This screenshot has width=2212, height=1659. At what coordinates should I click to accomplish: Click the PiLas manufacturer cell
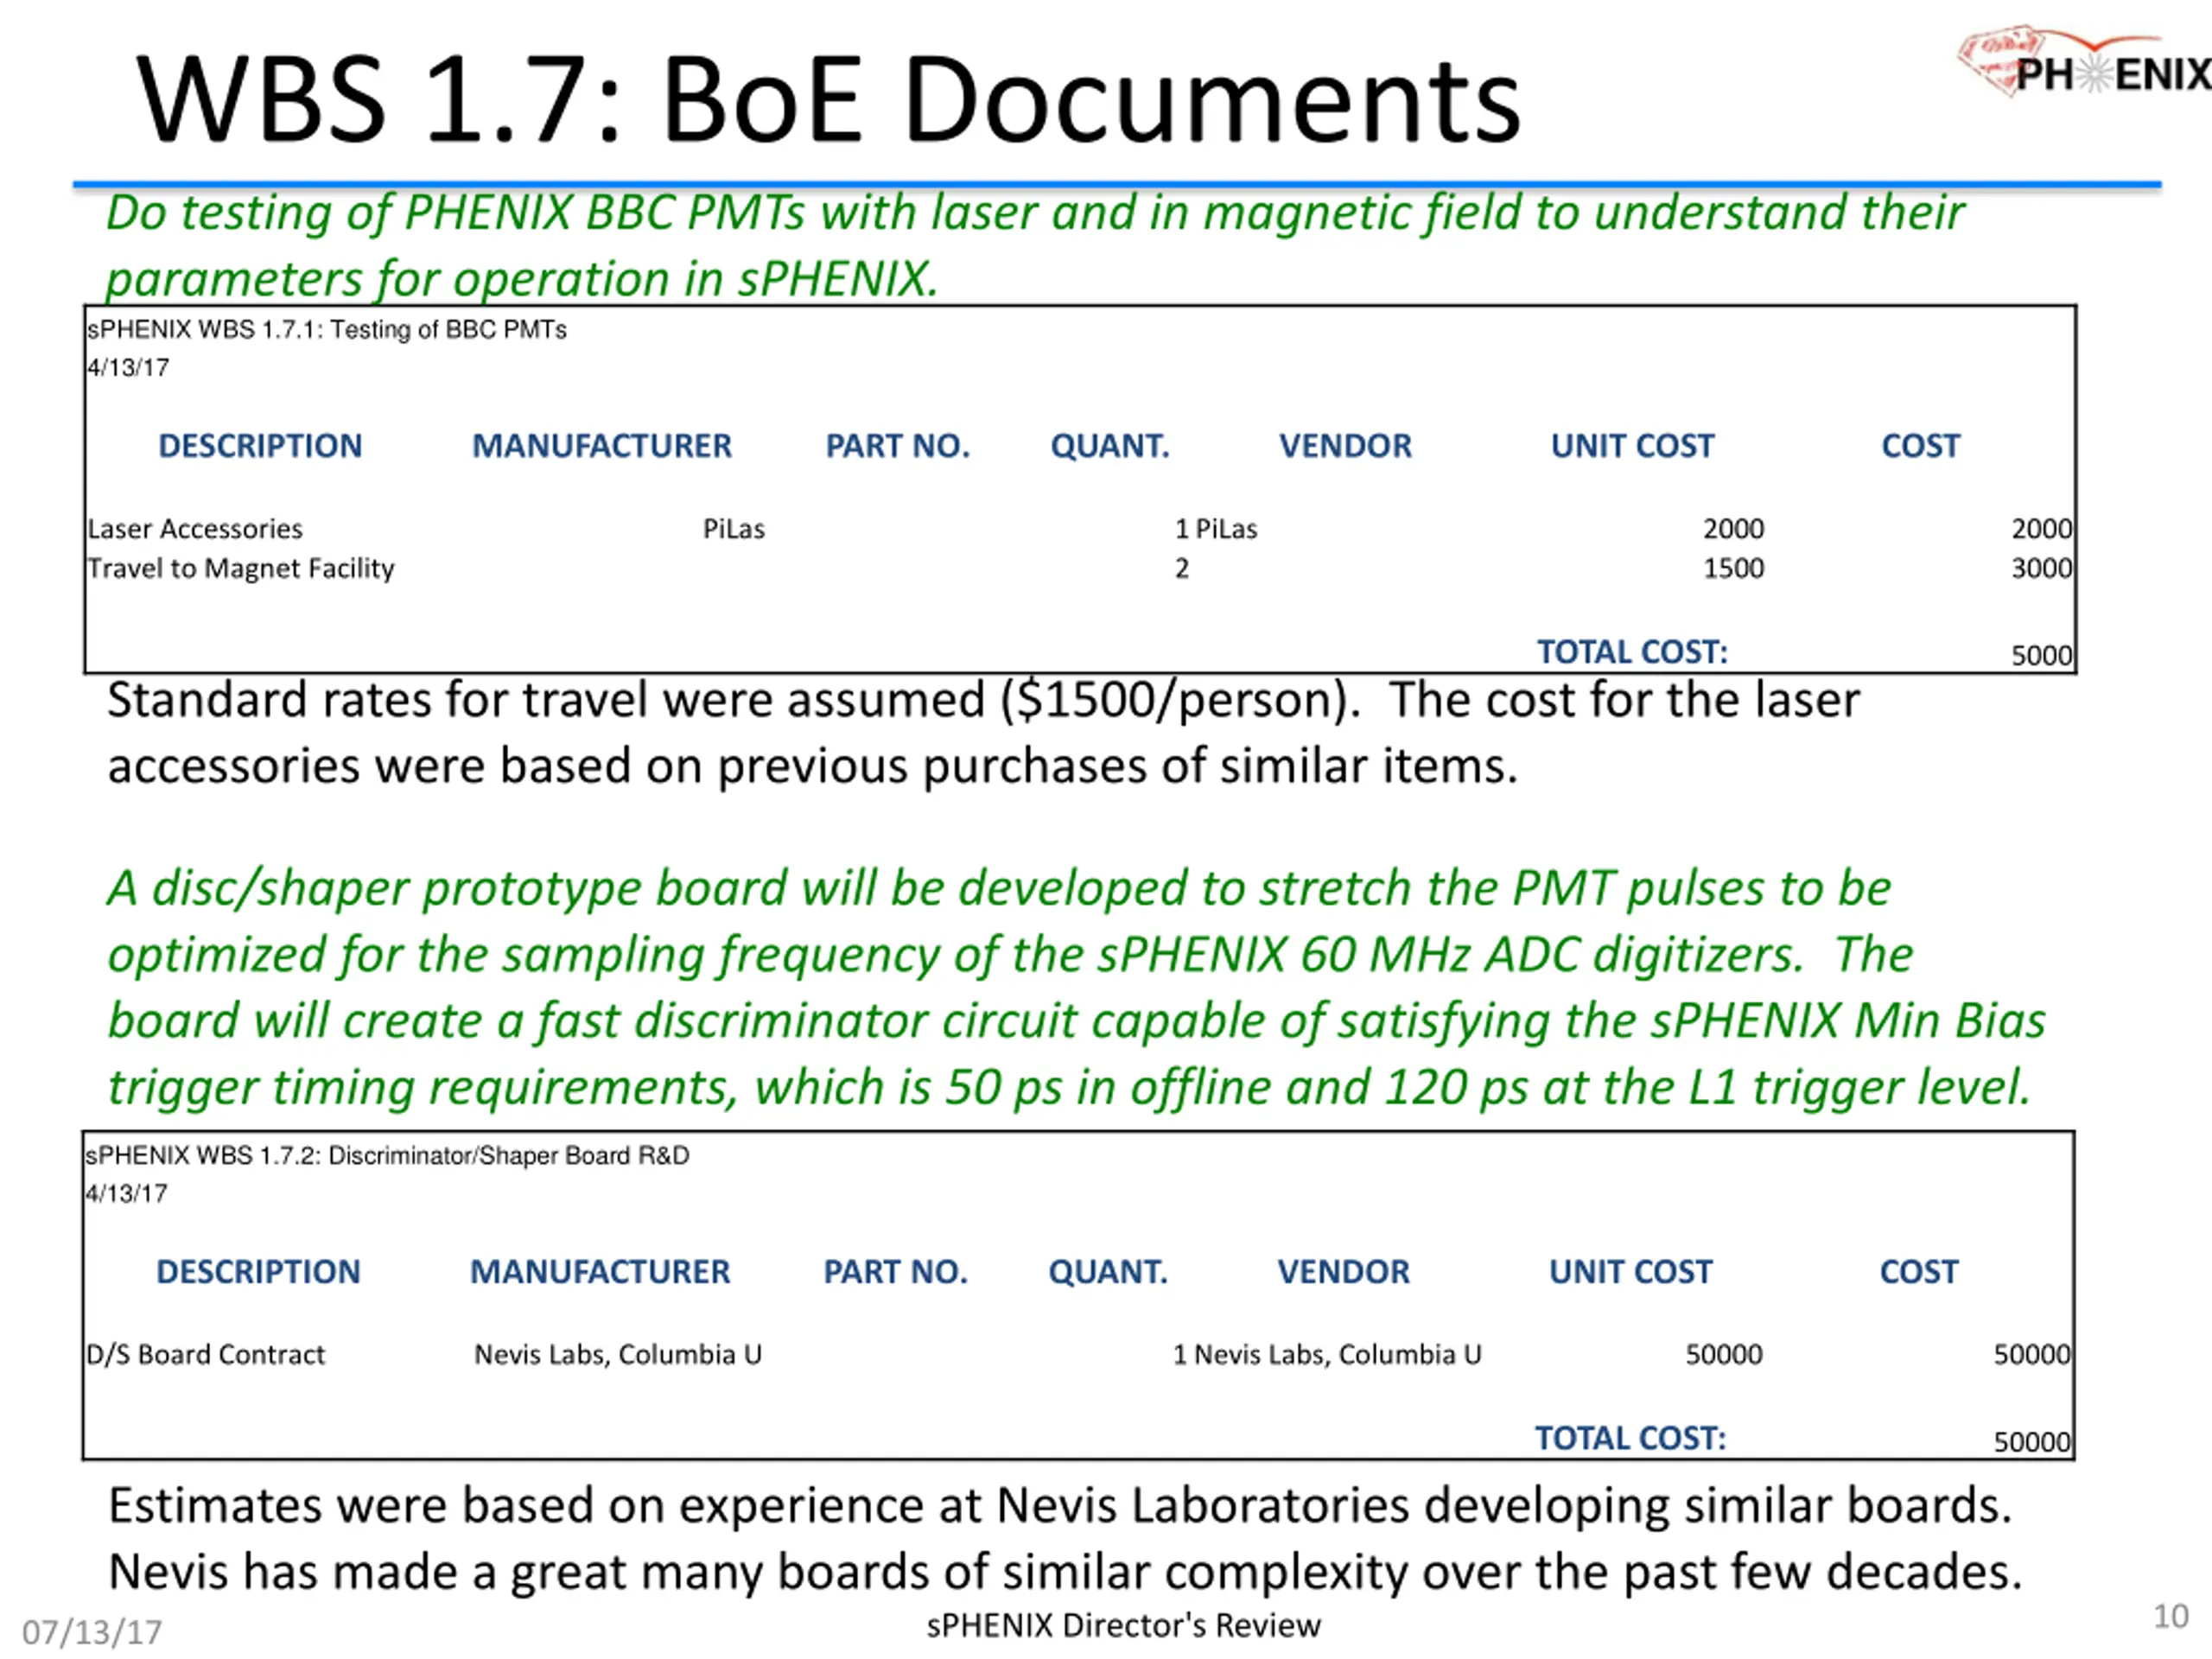point(733,529)
